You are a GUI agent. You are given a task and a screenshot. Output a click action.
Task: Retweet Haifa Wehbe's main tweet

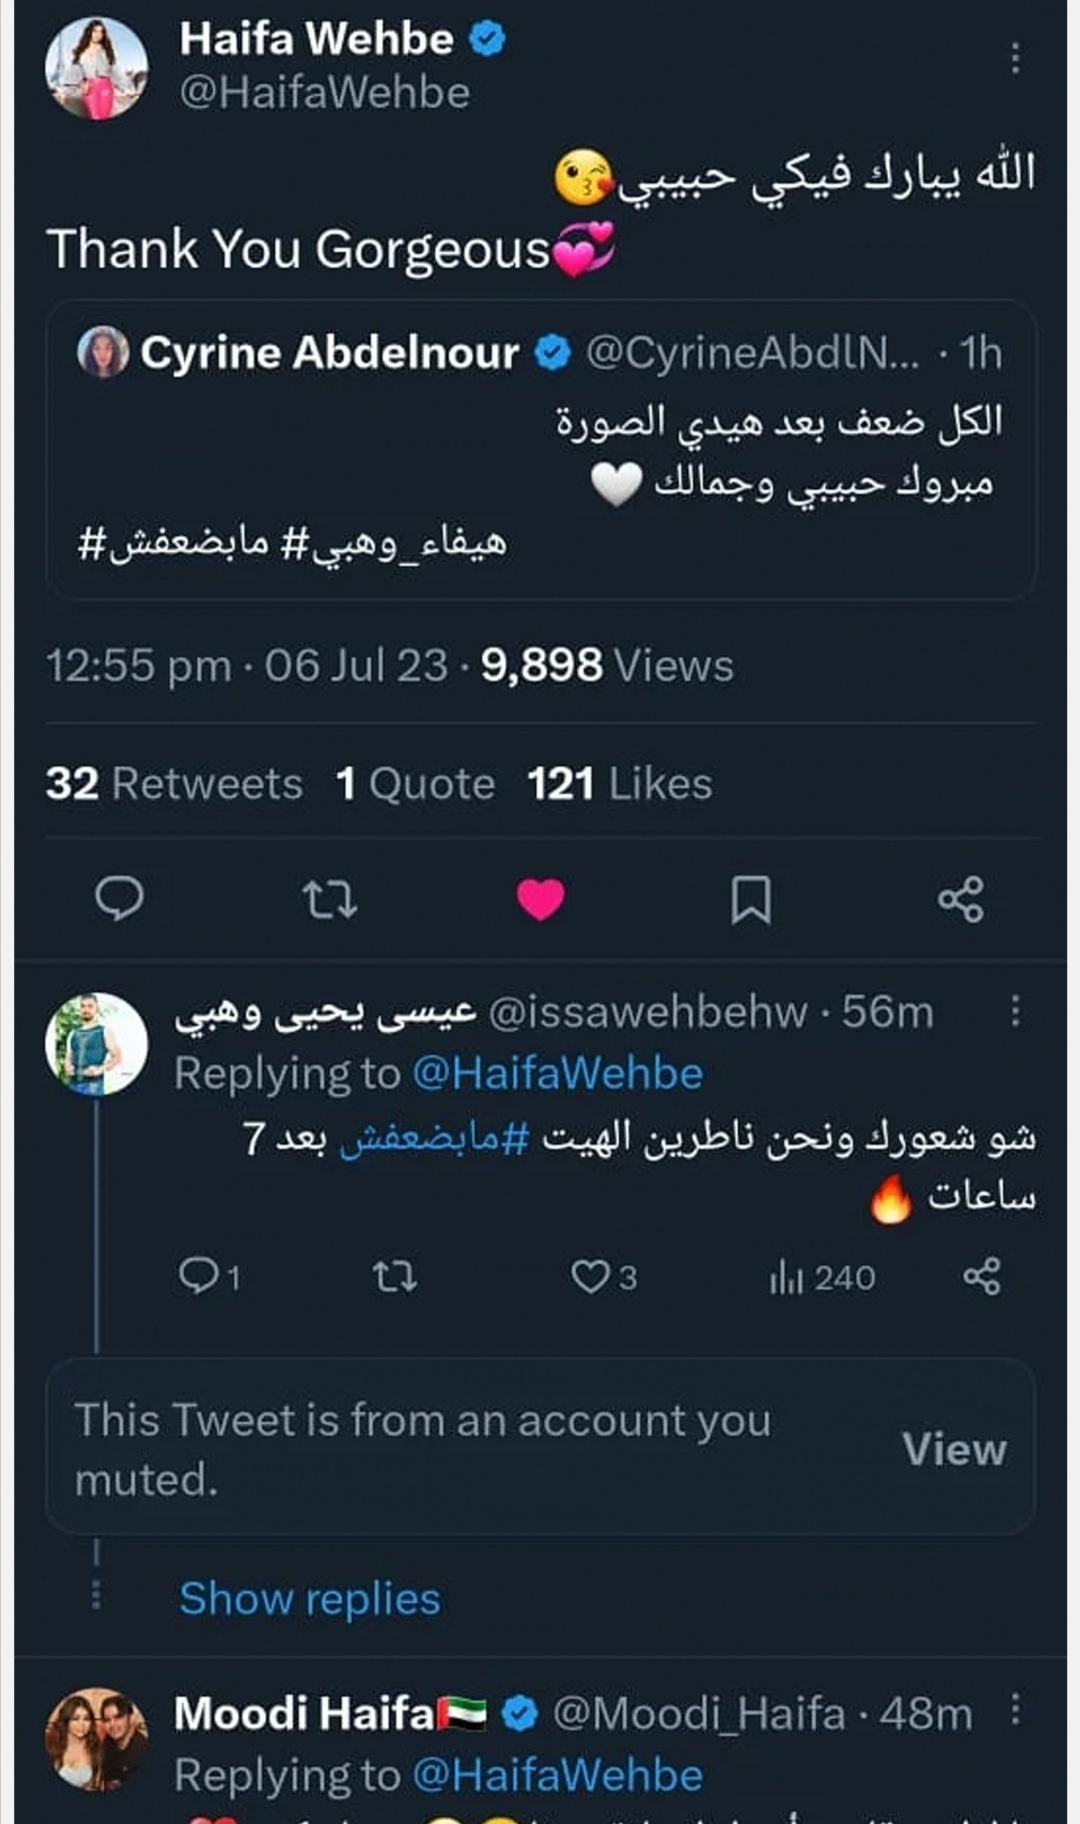tap(329, 899)
